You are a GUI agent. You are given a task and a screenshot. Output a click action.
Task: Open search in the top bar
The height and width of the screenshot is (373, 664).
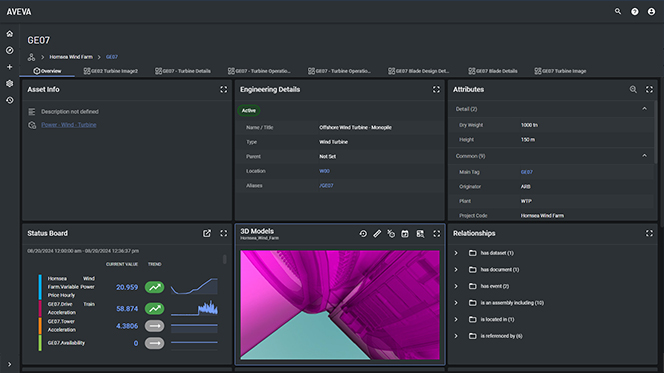pyautogui.click(x=618, y=11)
